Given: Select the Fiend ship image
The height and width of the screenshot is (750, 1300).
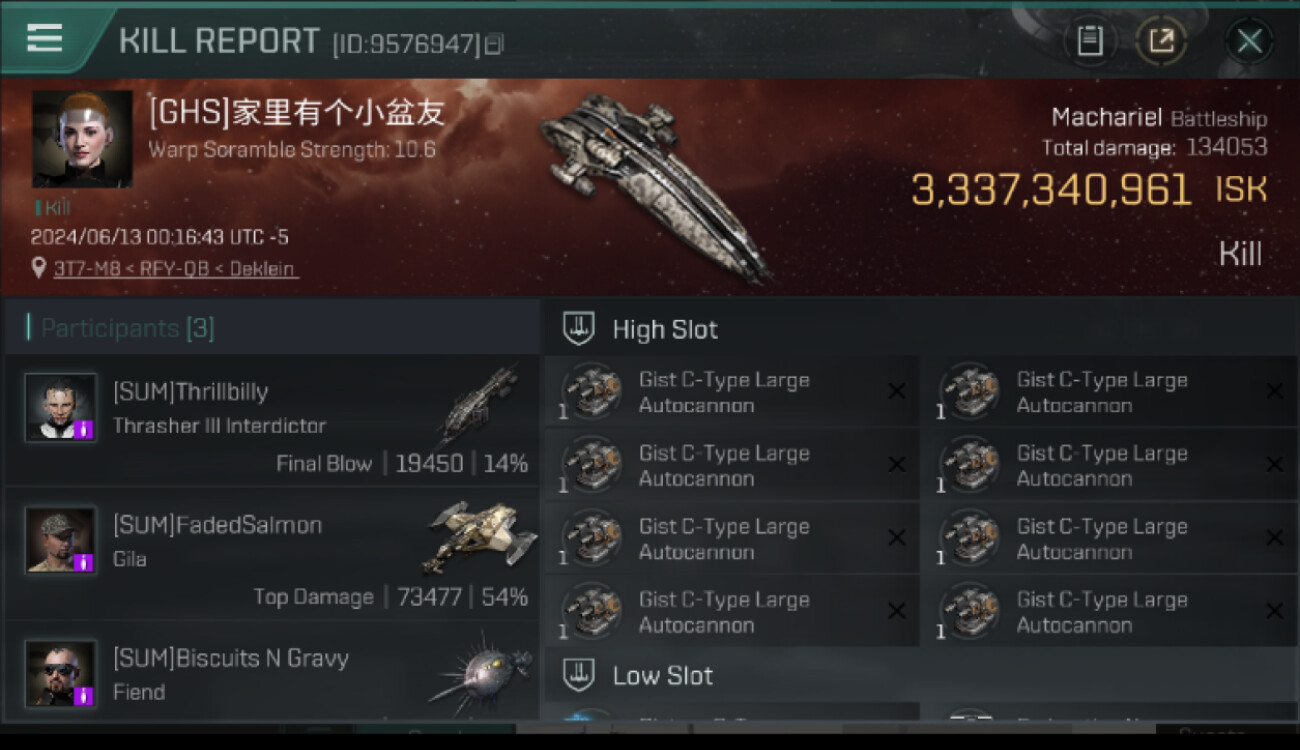Looking at the screenshot, I should coord(480,672).
